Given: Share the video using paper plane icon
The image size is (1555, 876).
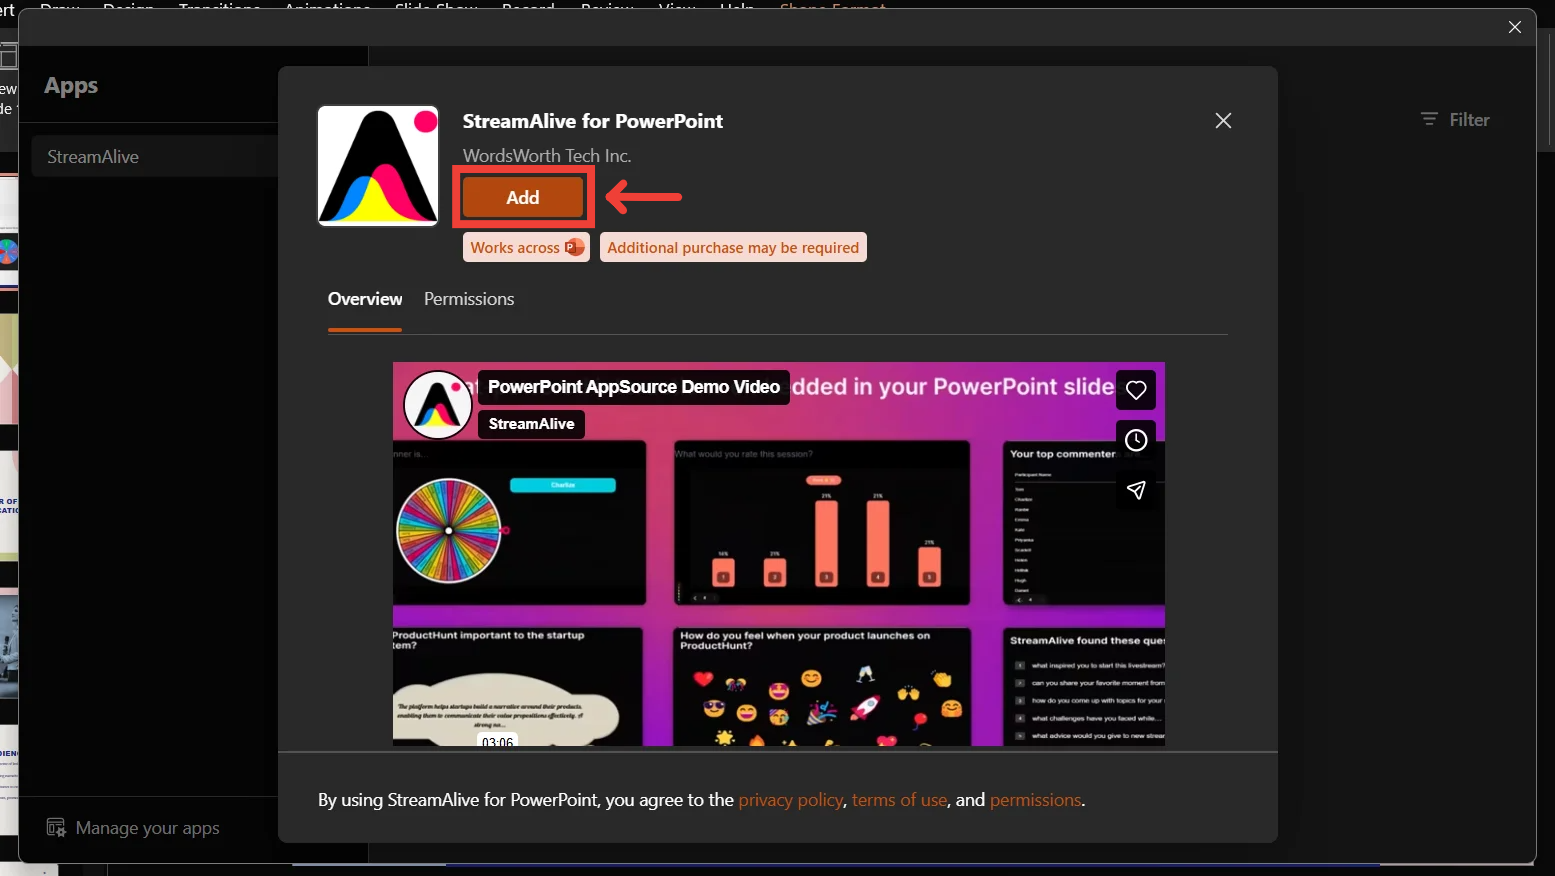Looking at the screenshot, I should (x=1136, y=490).
